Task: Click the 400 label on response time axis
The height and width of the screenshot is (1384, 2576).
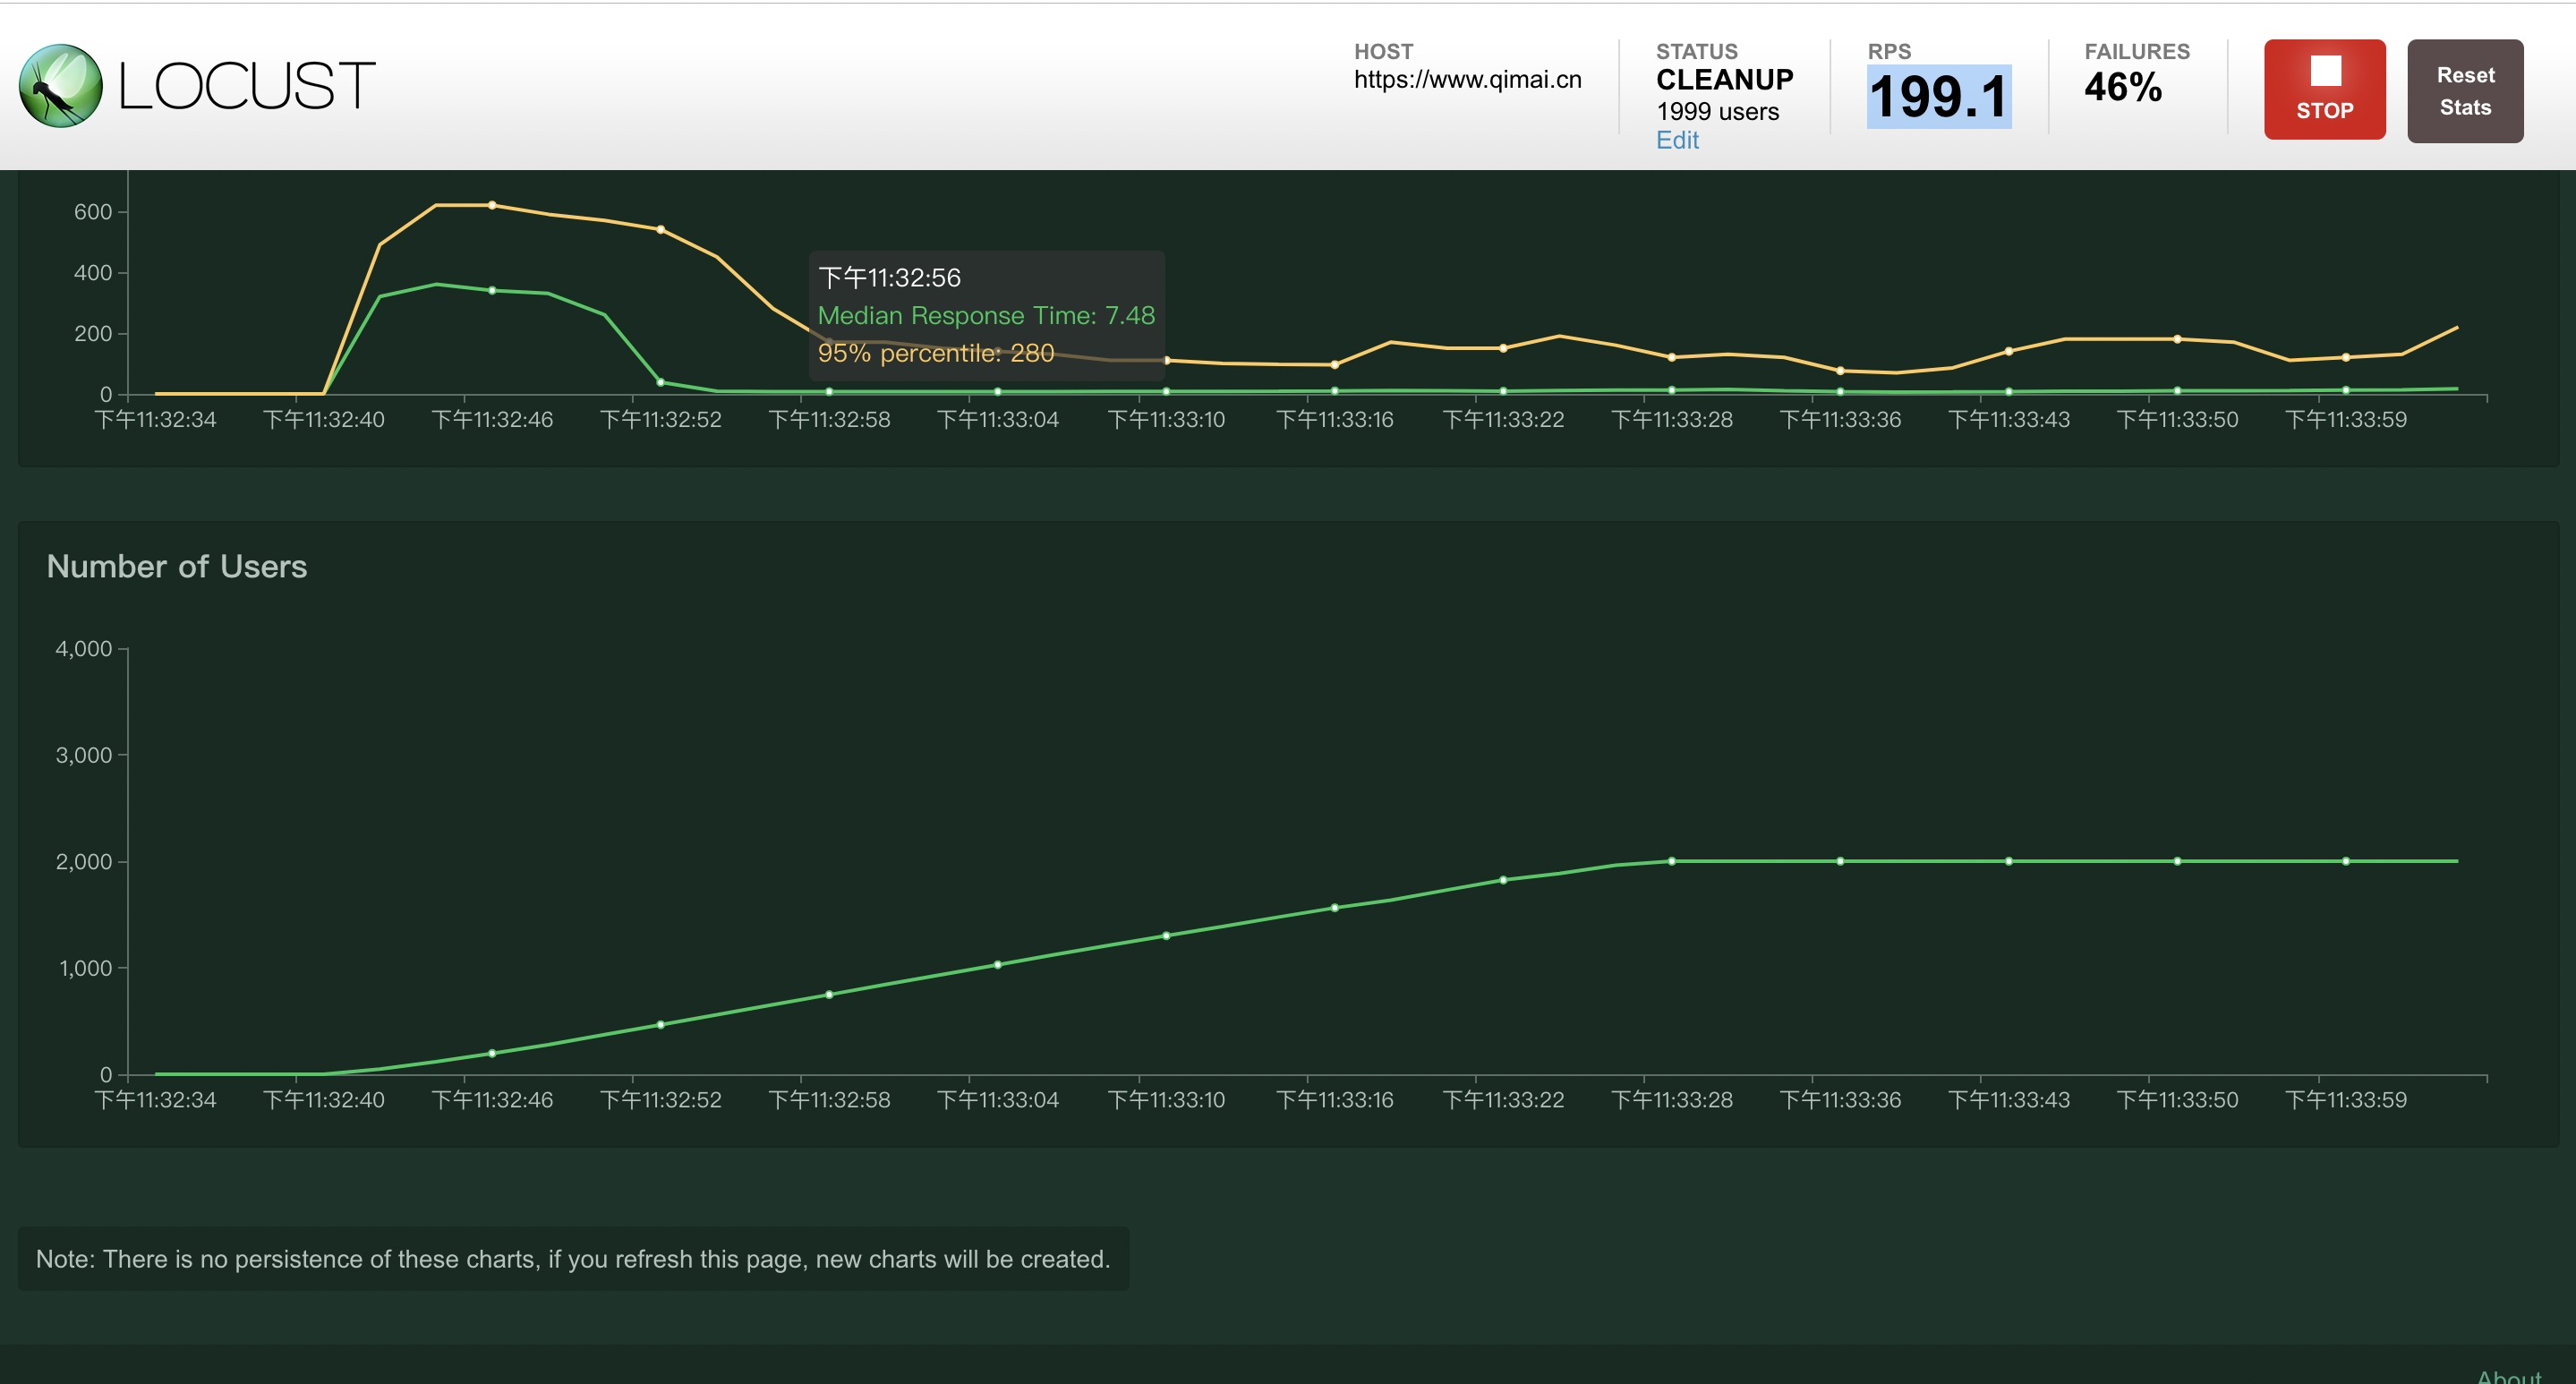Action: (x=93, y=272)
